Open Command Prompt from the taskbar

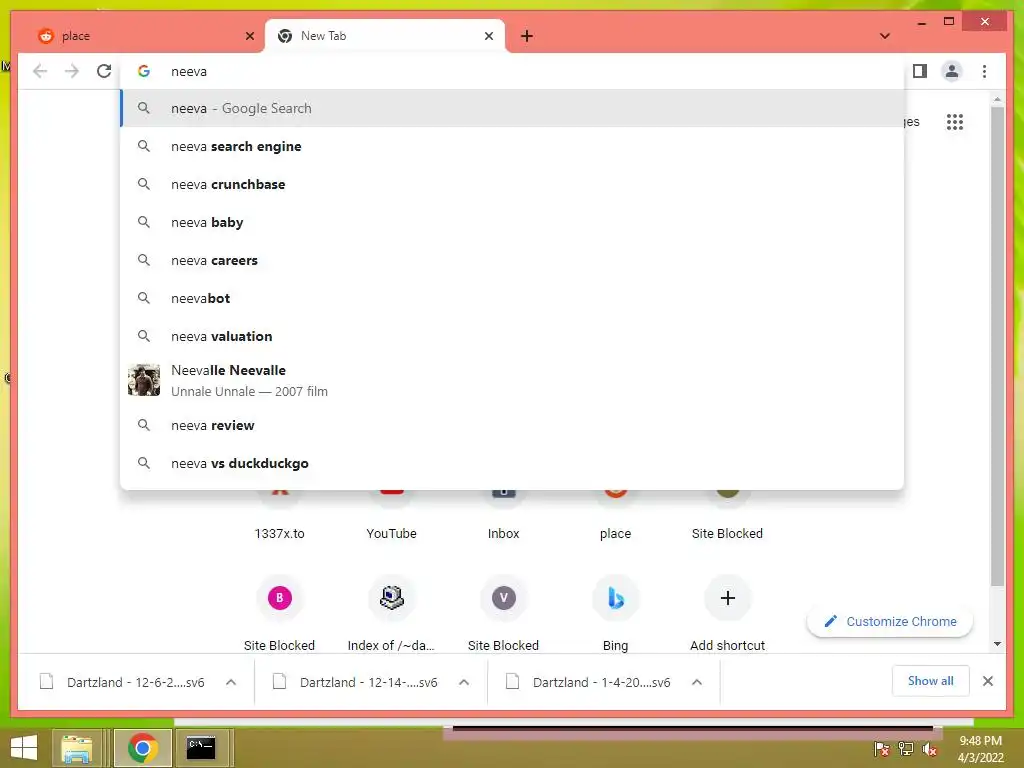201,748
